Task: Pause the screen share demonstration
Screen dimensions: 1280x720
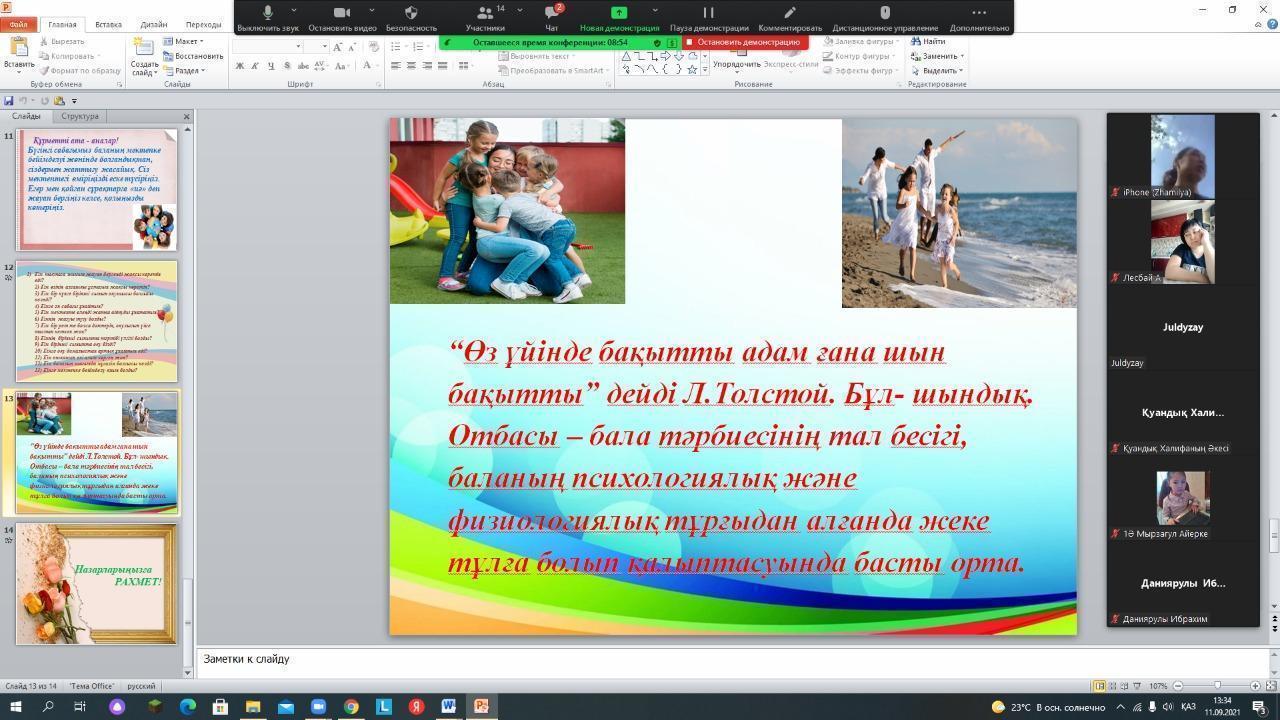Action: pos(708,14)
